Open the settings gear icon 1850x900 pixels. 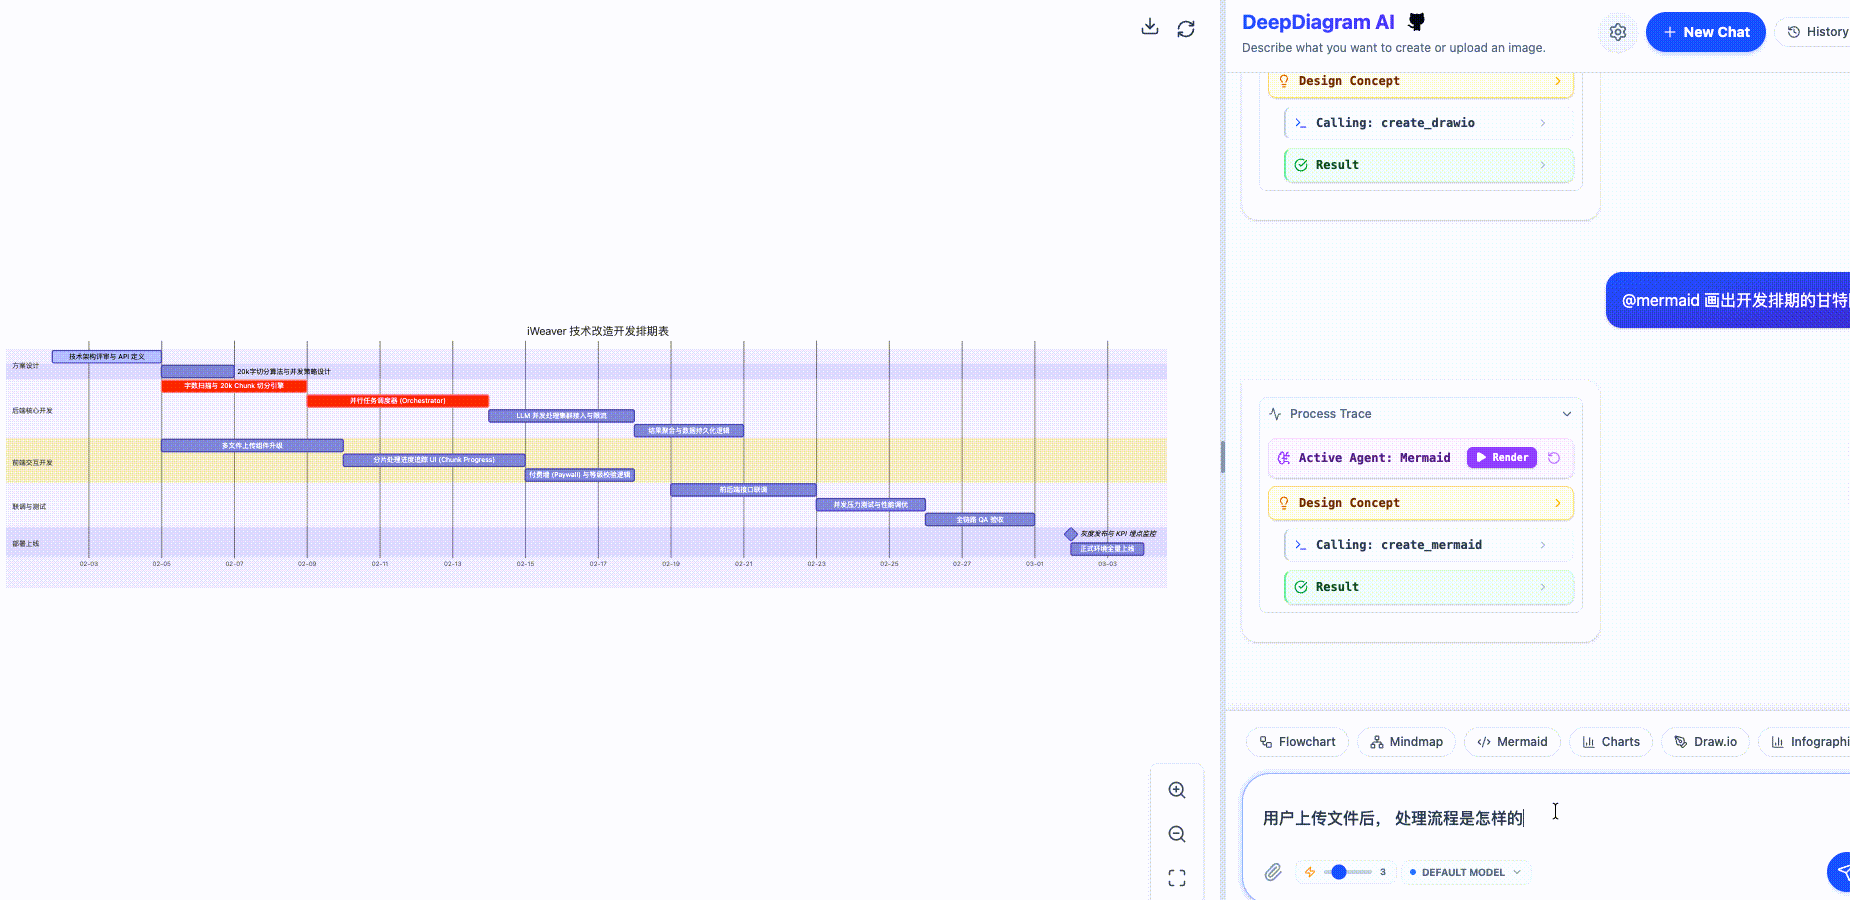pos(1617,32)
